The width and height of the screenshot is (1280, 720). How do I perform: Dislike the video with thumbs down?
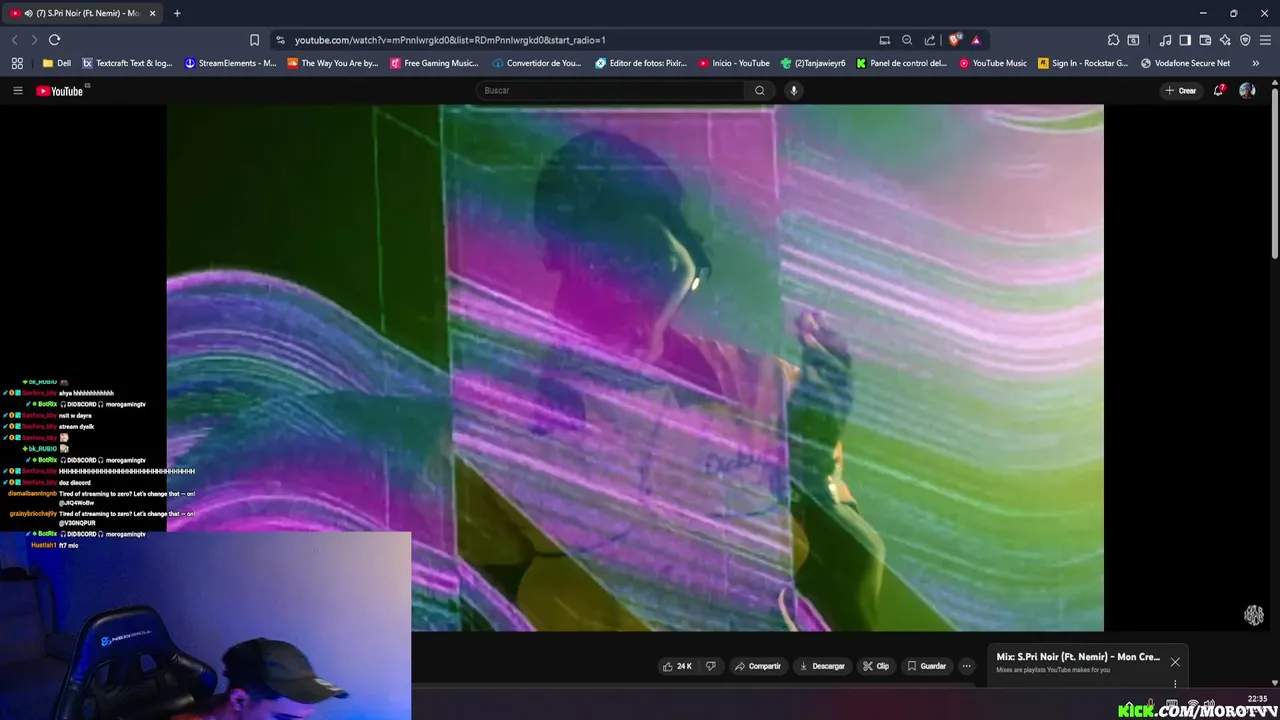[x=711, y=666]
